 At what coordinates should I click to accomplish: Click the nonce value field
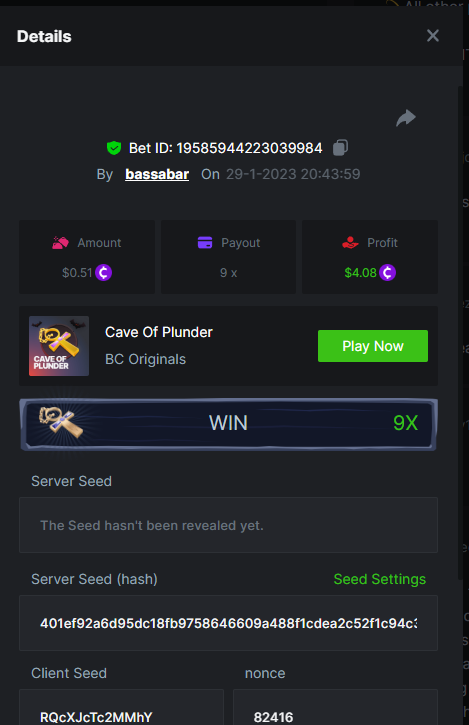point(335,707)
